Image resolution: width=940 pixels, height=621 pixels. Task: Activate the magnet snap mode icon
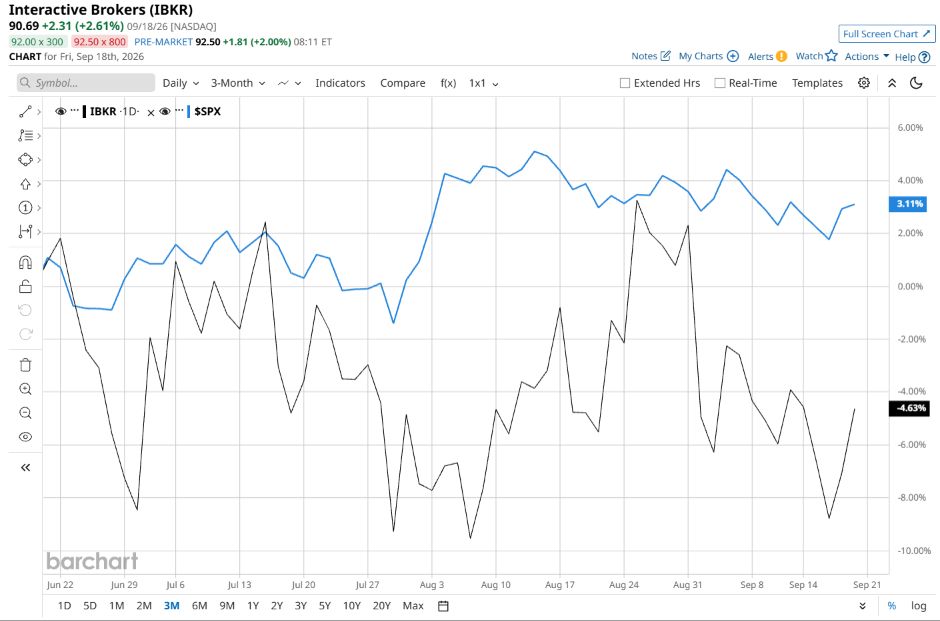25,262
